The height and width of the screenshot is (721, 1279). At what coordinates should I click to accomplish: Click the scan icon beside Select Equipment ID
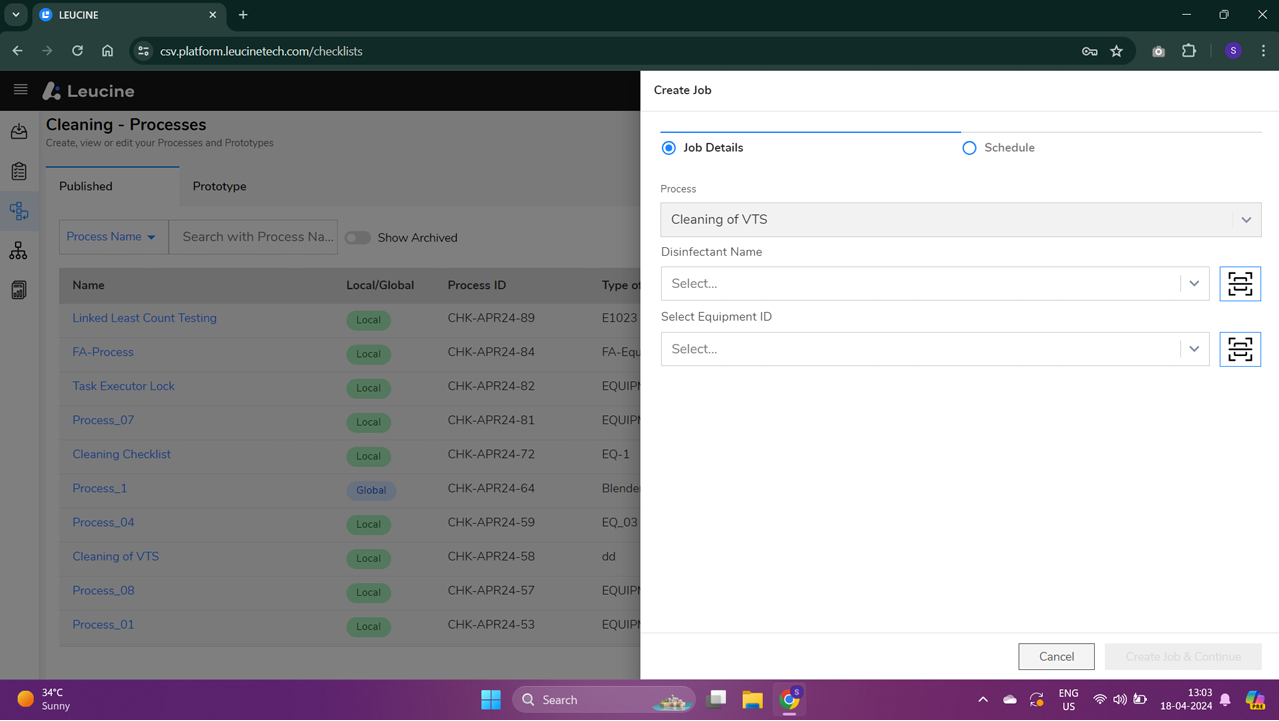[x=1240, y=349]
